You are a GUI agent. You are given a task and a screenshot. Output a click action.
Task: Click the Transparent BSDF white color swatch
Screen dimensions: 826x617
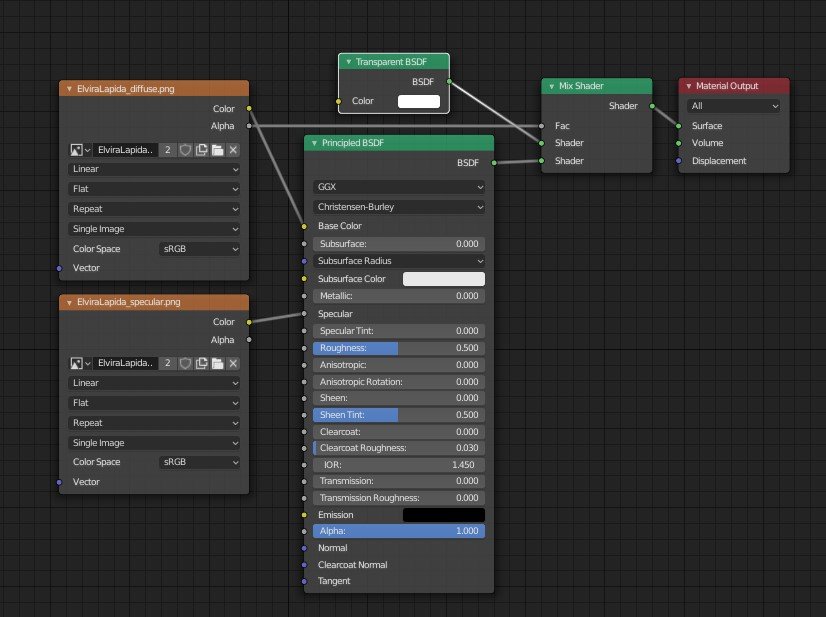(419, 101)
